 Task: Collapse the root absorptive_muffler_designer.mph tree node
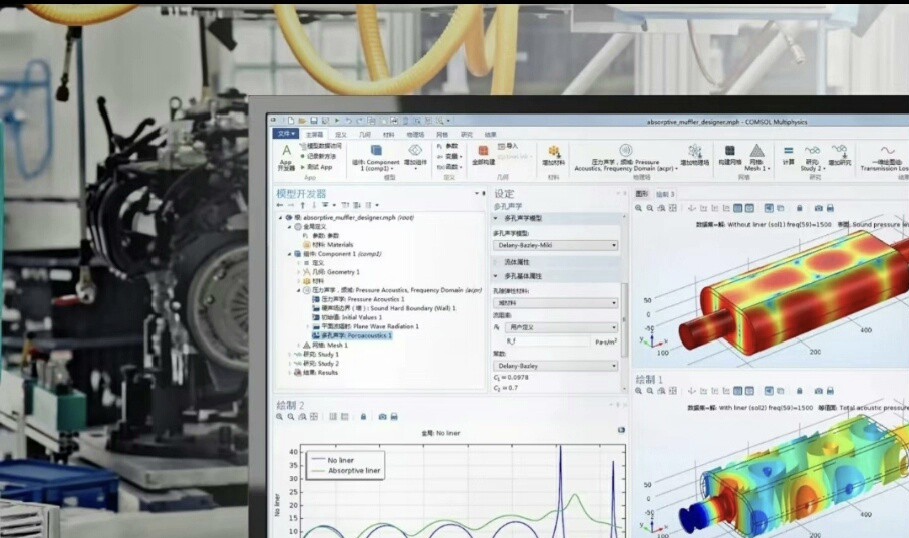click(x=281, y=218)
